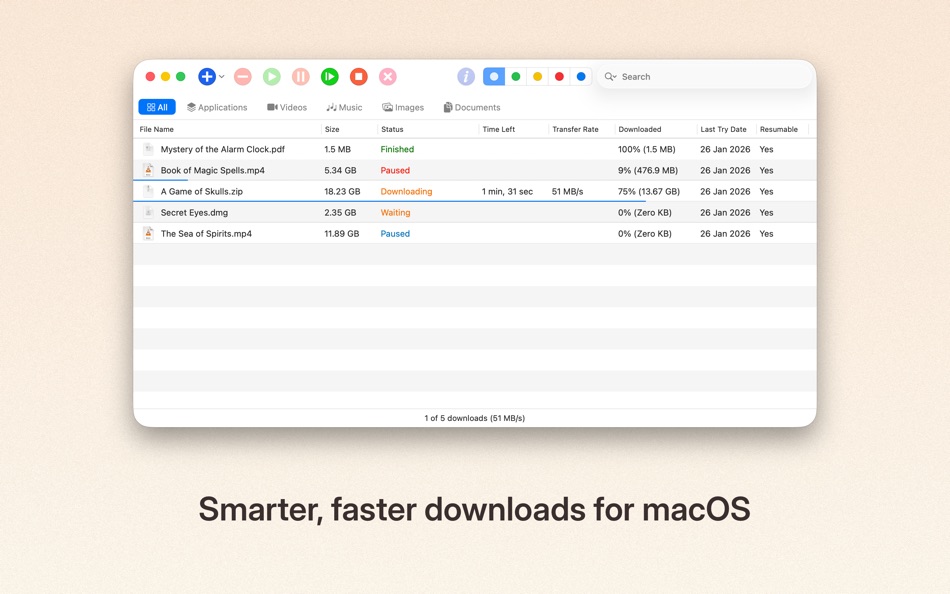Open the Info panel icon
This screenshot has width=950, height=594.
point(466,76)
